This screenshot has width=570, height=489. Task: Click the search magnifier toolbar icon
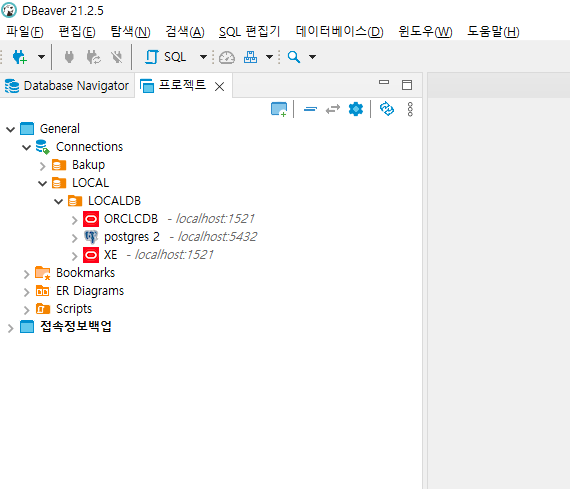point(294,57)
